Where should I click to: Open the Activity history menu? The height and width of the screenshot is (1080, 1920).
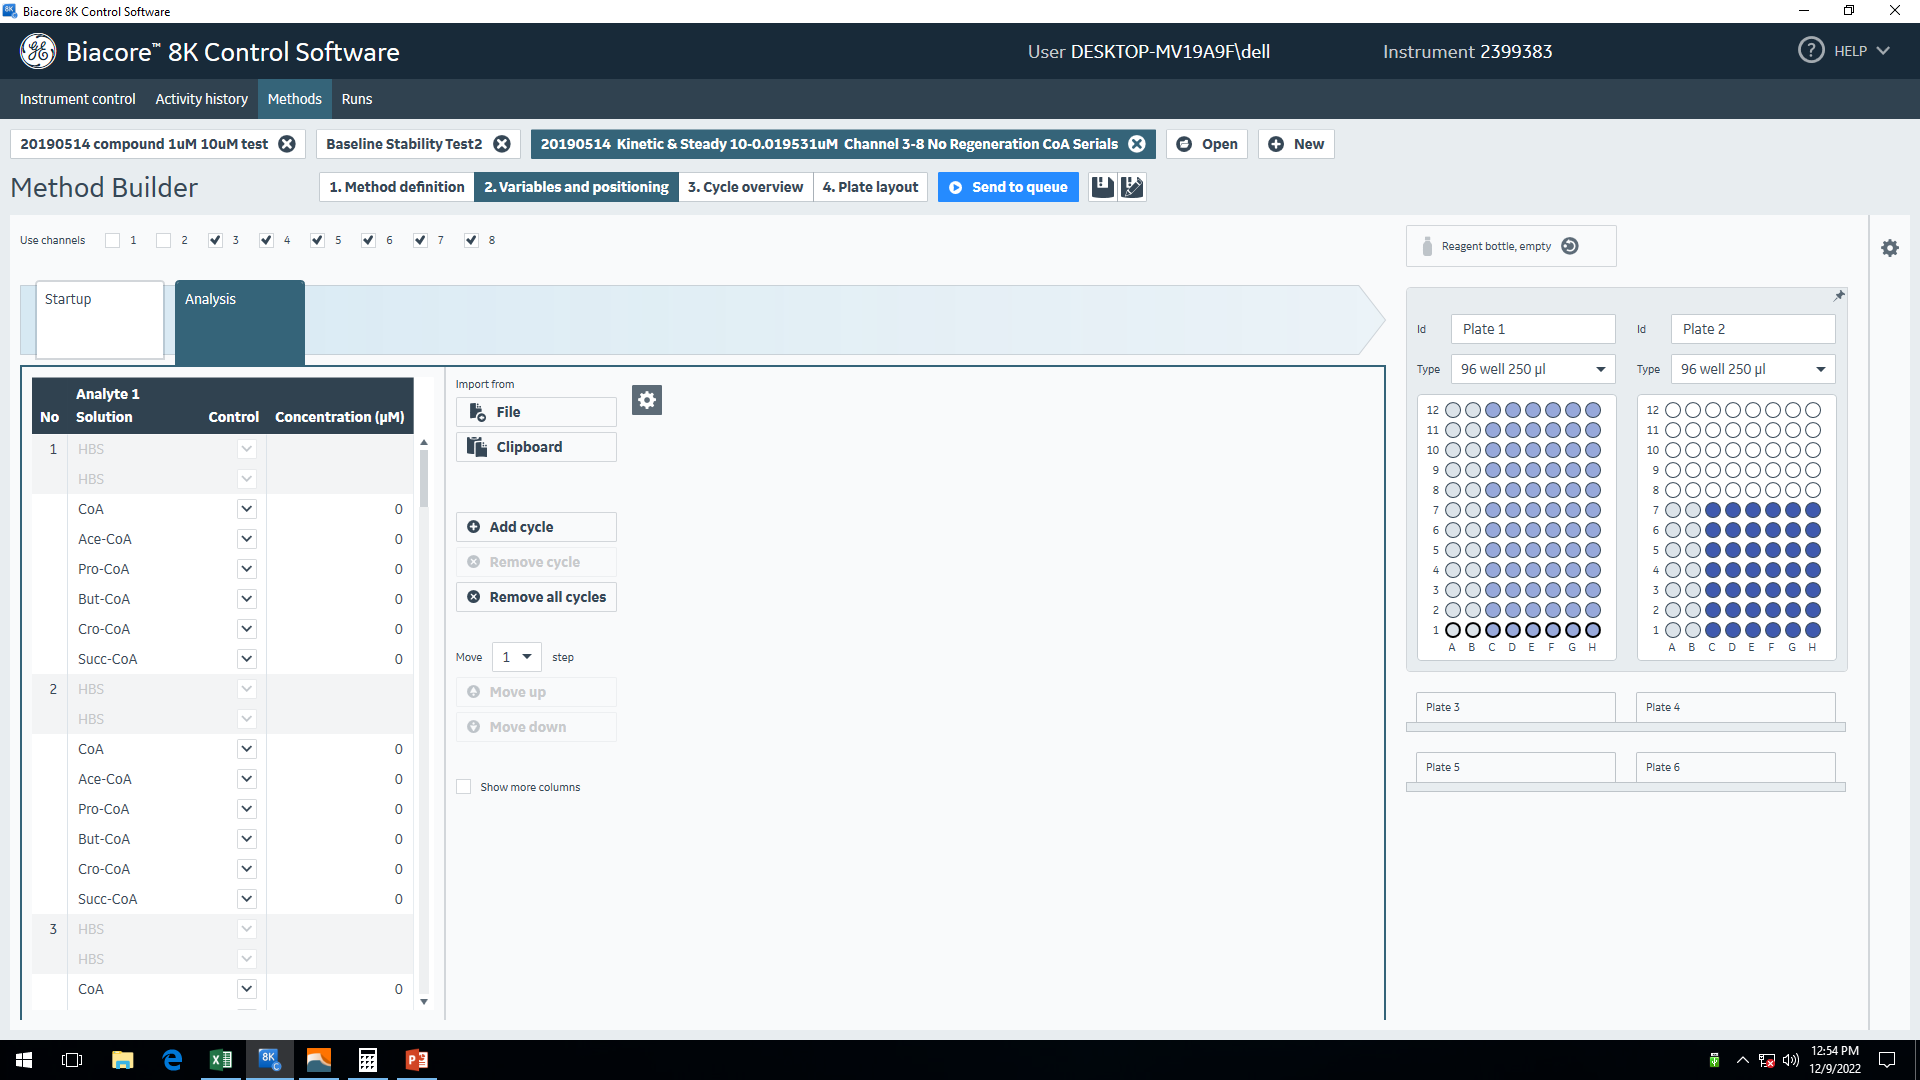201,99
